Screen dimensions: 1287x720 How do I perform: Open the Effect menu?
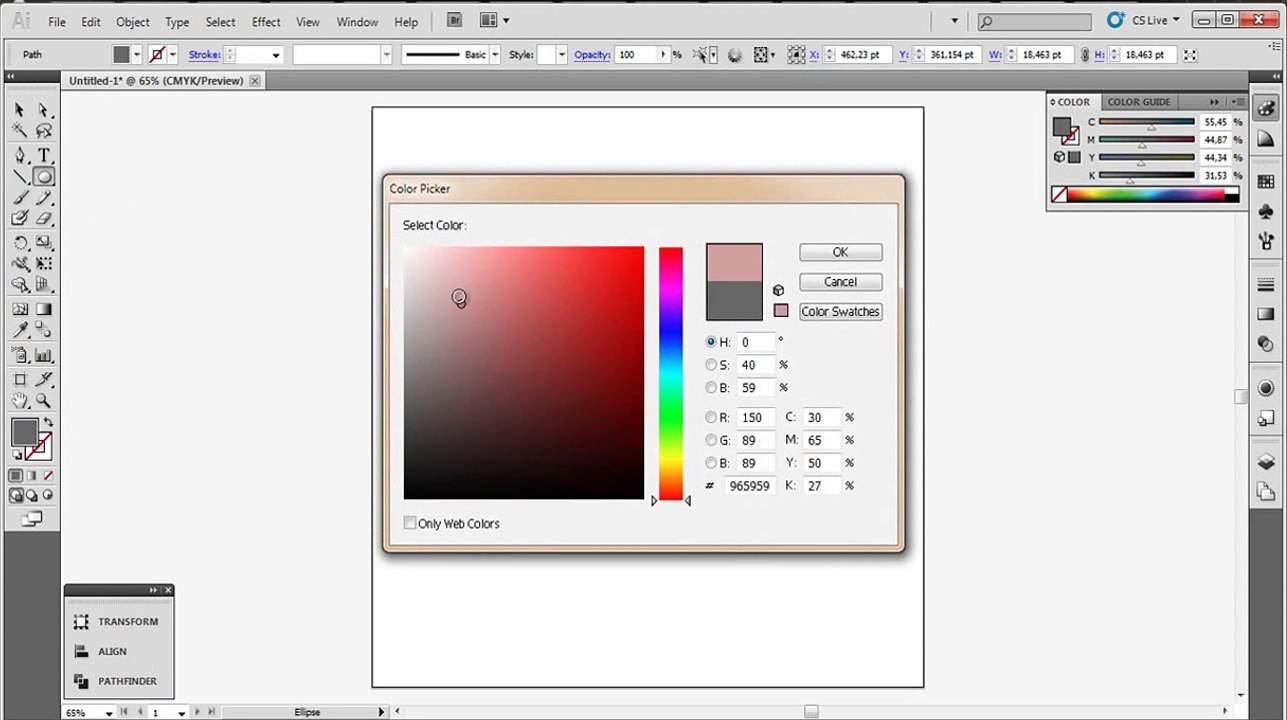coord(266,21)
